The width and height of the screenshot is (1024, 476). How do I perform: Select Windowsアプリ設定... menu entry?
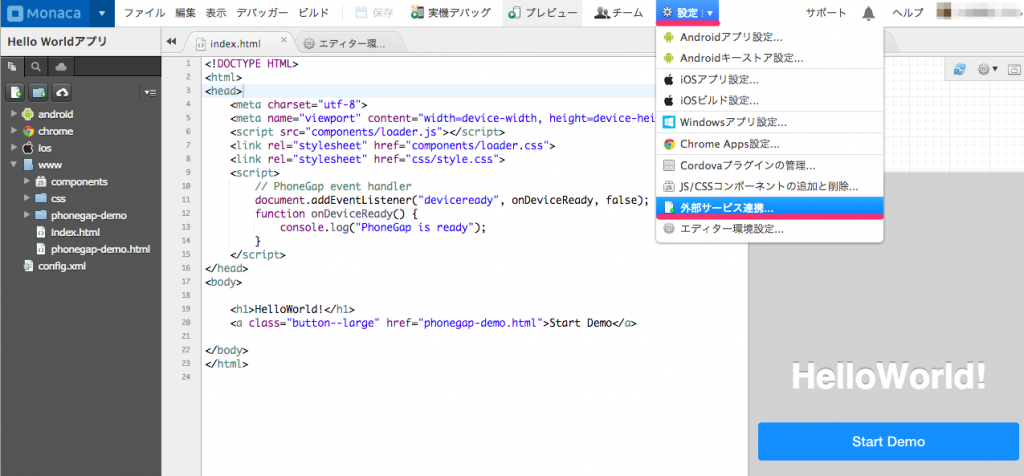pyautogui.click(x=769, y=122)
